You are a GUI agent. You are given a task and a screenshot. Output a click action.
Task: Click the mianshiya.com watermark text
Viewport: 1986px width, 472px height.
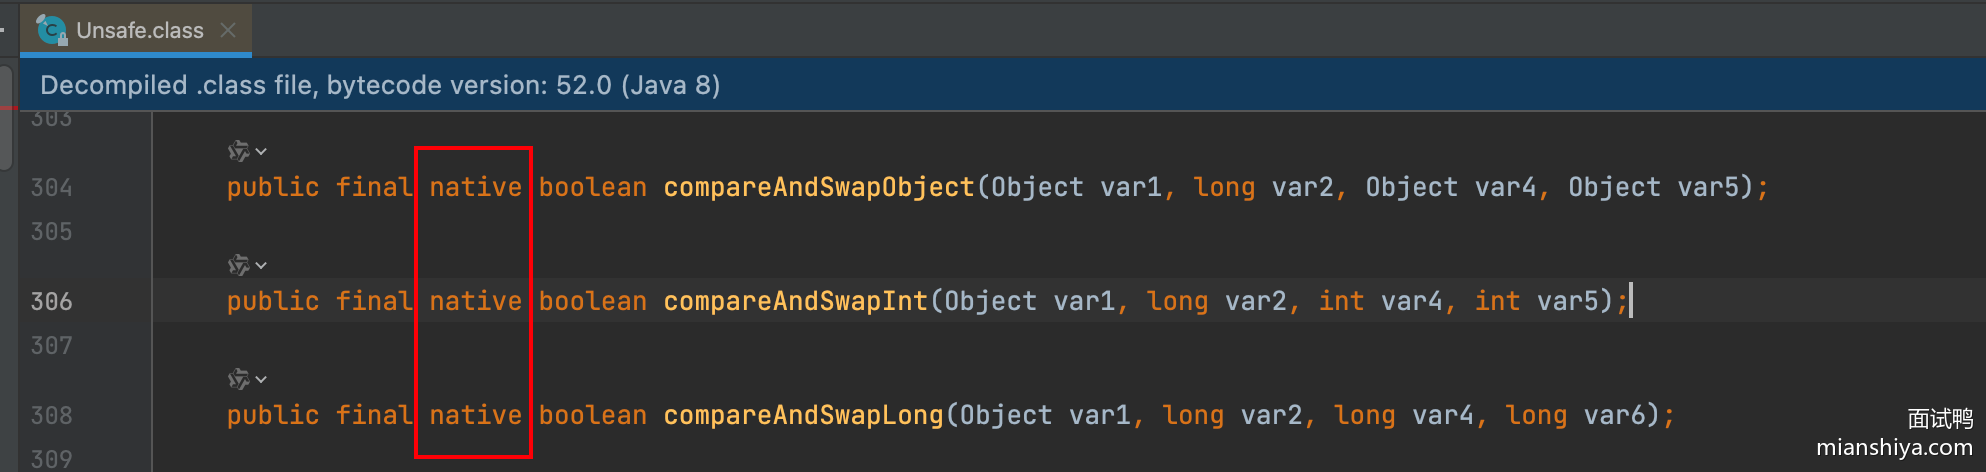coord(1894,448)
